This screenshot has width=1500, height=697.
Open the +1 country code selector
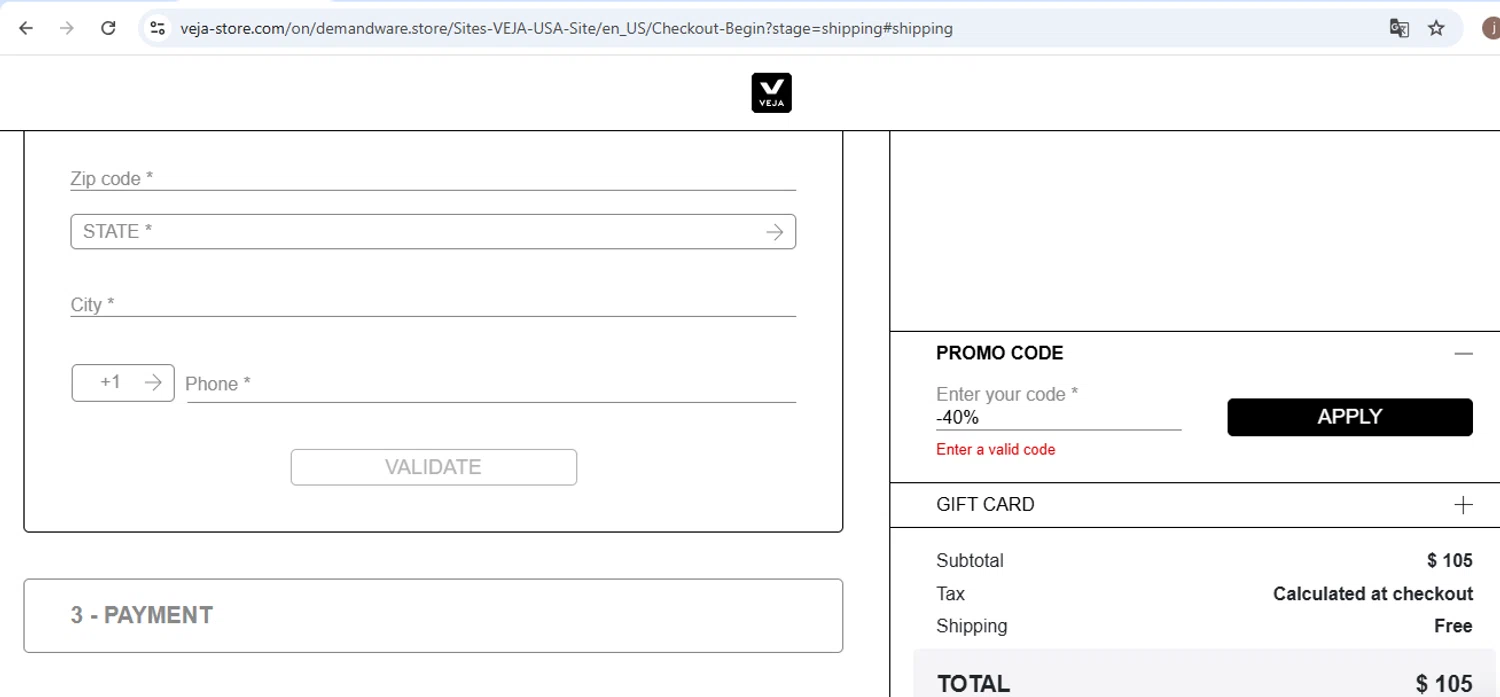[x=123, y=383]
